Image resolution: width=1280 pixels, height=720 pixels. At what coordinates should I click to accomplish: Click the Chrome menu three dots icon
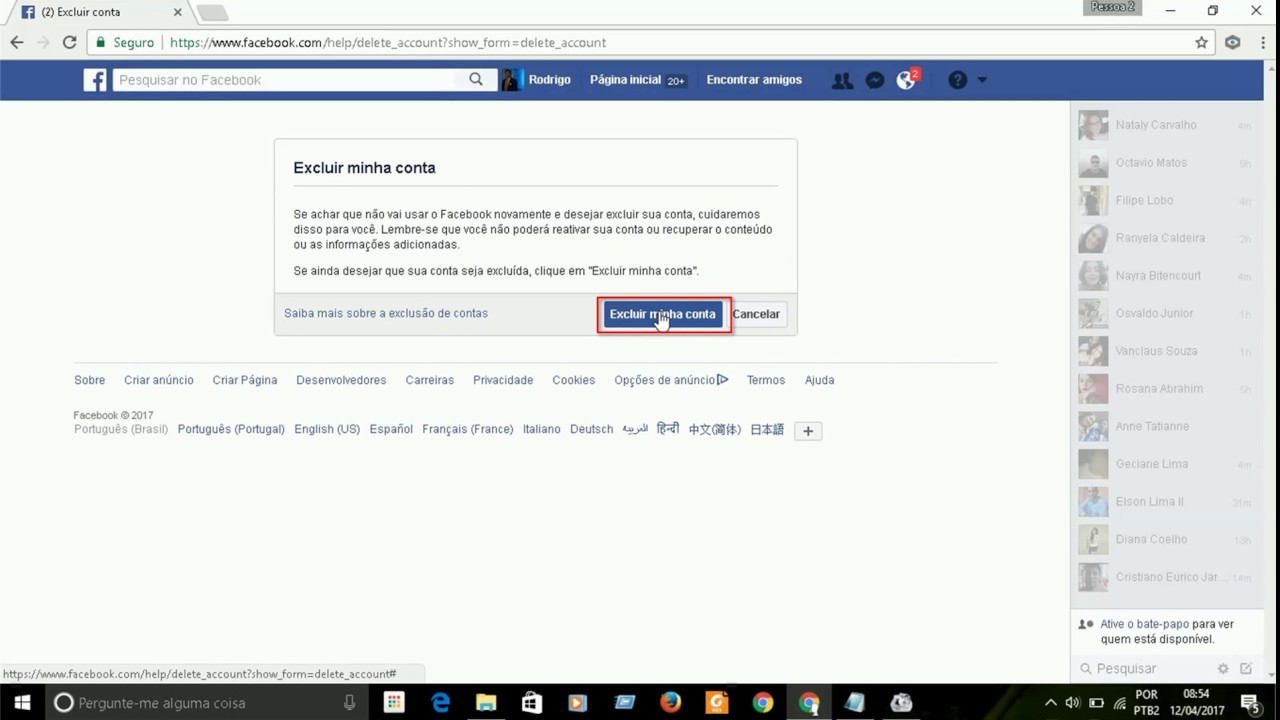(x=1263, y=43)
